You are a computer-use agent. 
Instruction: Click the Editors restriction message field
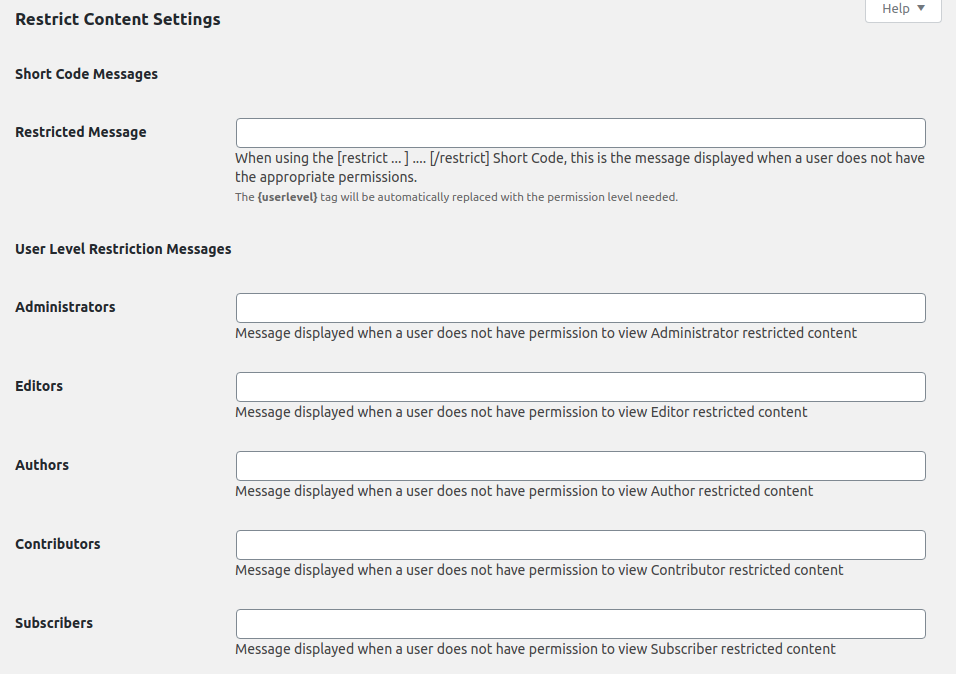tap(580, 386)
